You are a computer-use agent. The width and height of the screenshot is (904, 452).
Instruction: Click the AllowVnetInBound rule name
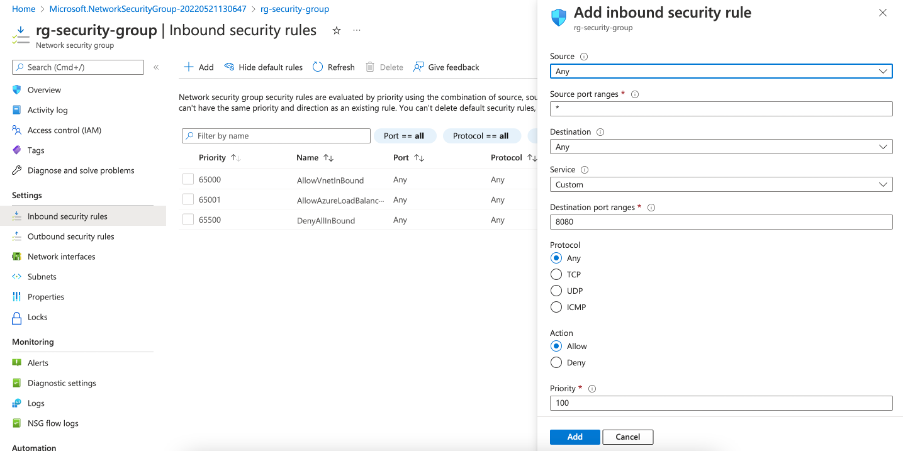click(330, 180)
